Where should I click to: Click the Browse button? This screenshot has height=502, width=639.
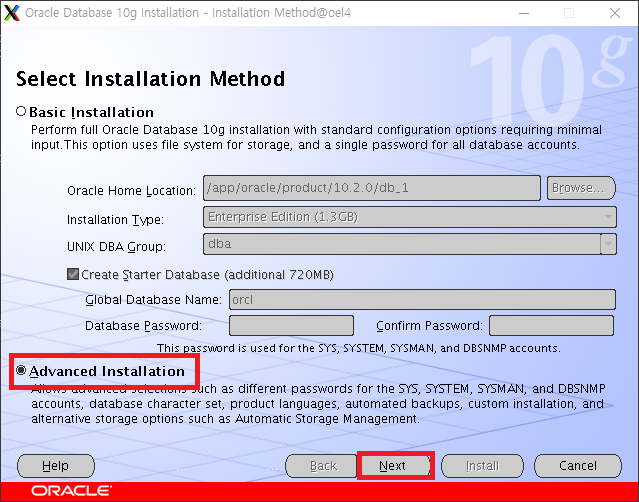[x=581, y=188]
